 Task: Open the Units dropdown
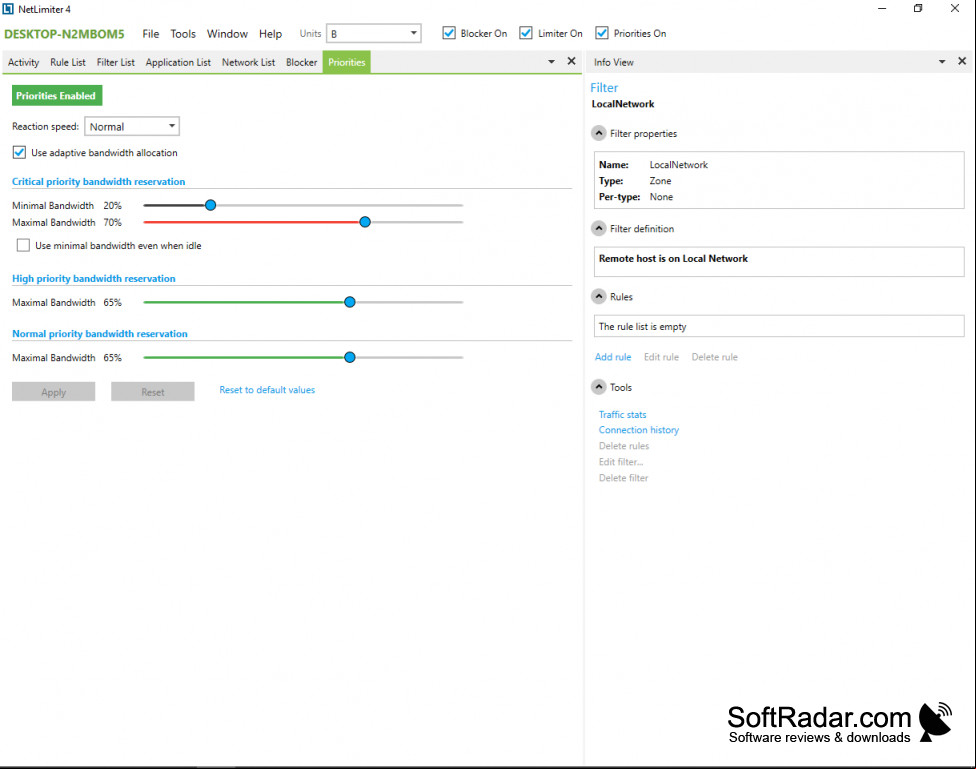pyautogui.click(x=373, y=34)
